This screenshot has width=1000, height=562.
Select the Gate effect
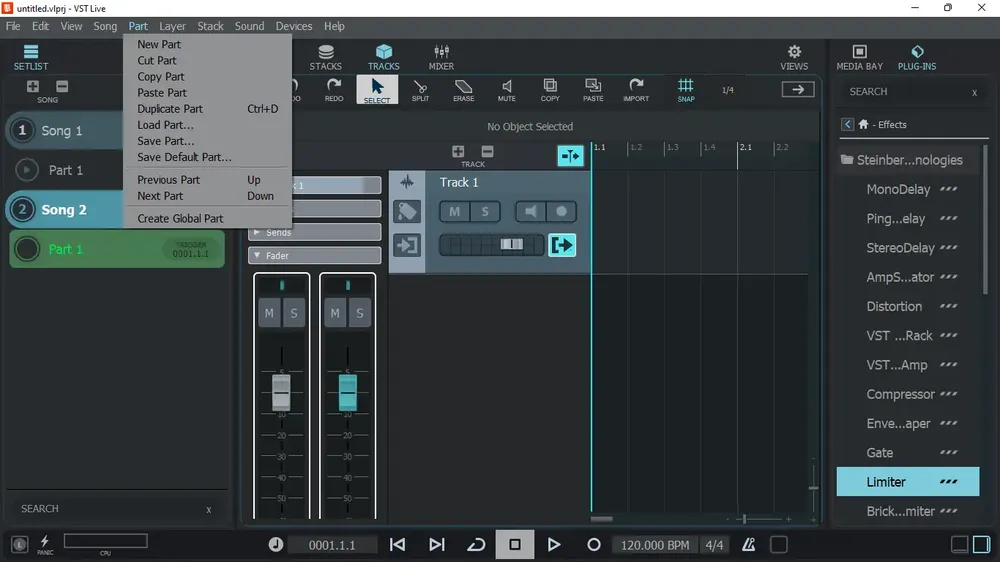tap(879, 453)
